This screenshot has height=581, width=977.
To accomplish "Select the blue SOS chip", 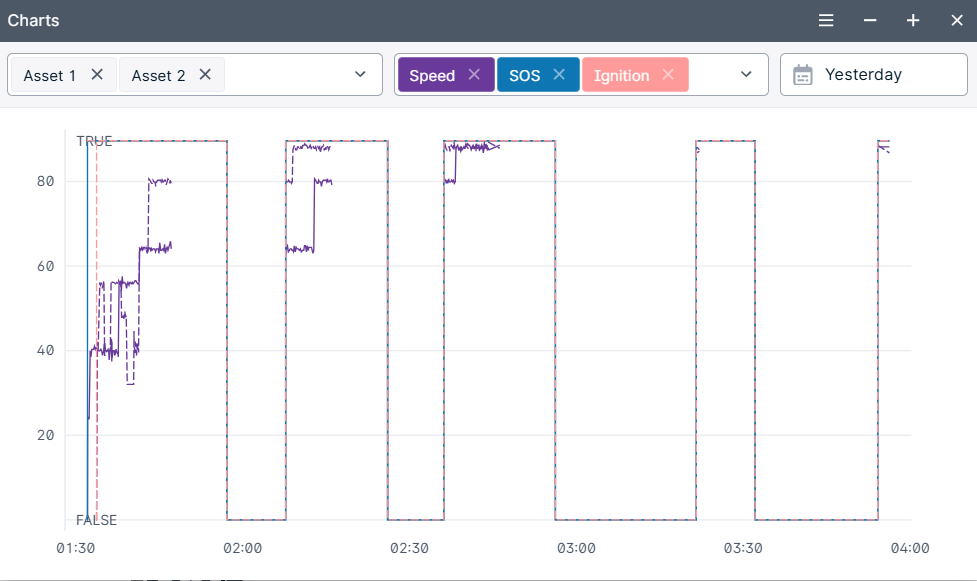I will [x=524, y=75].
